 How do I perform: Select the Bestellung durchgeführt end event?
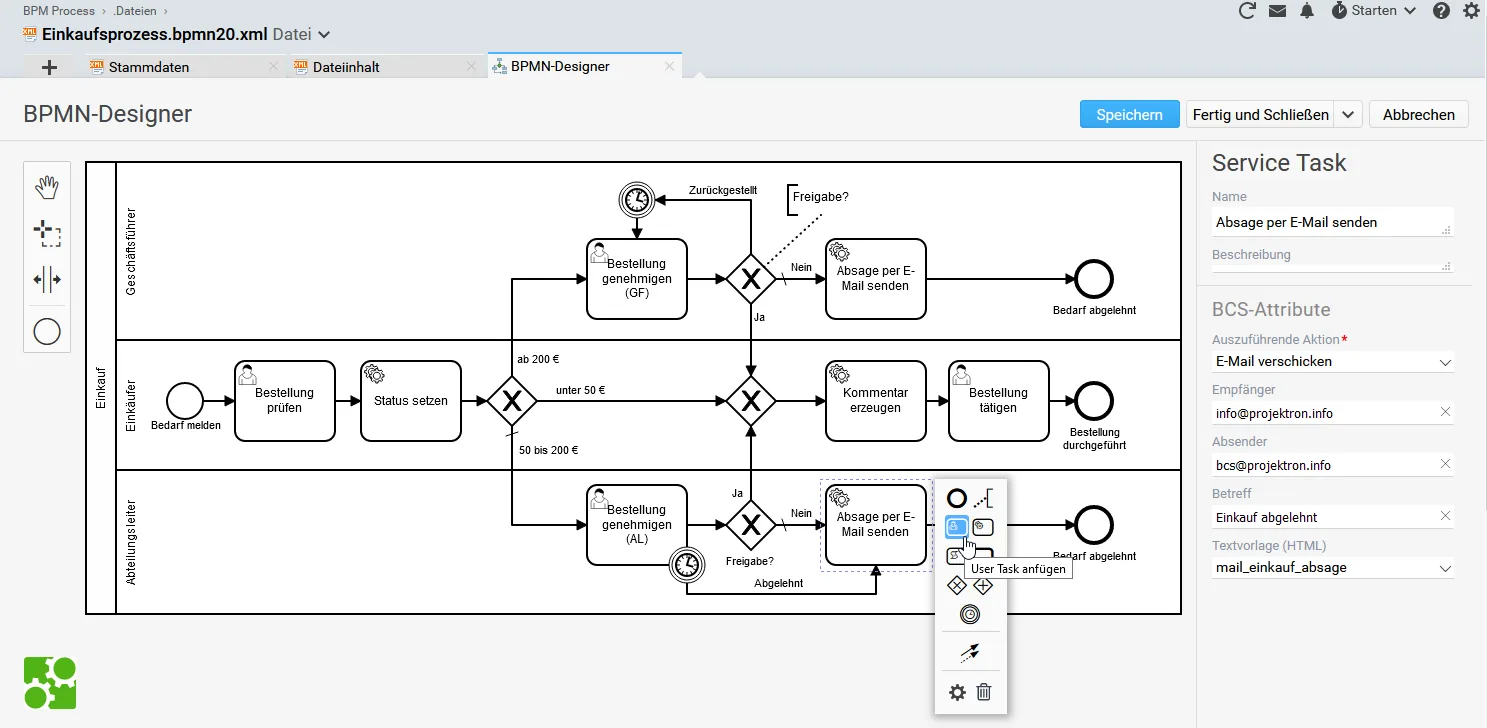point(1094,400)
